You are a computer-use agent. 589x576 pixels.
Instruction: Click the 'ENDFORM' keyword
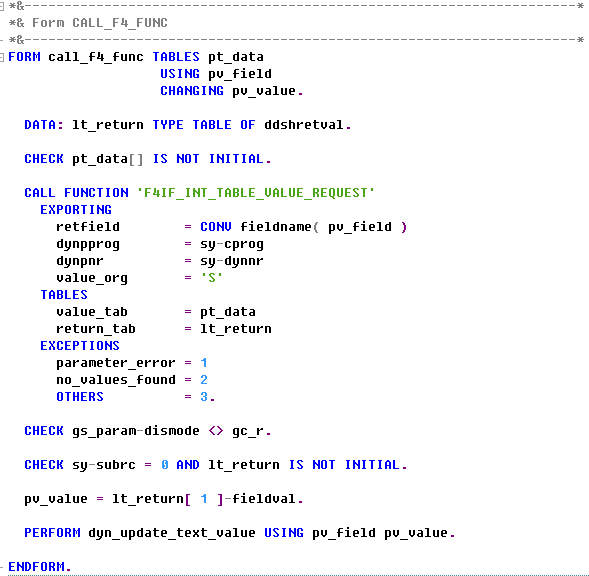pos(36,567)
